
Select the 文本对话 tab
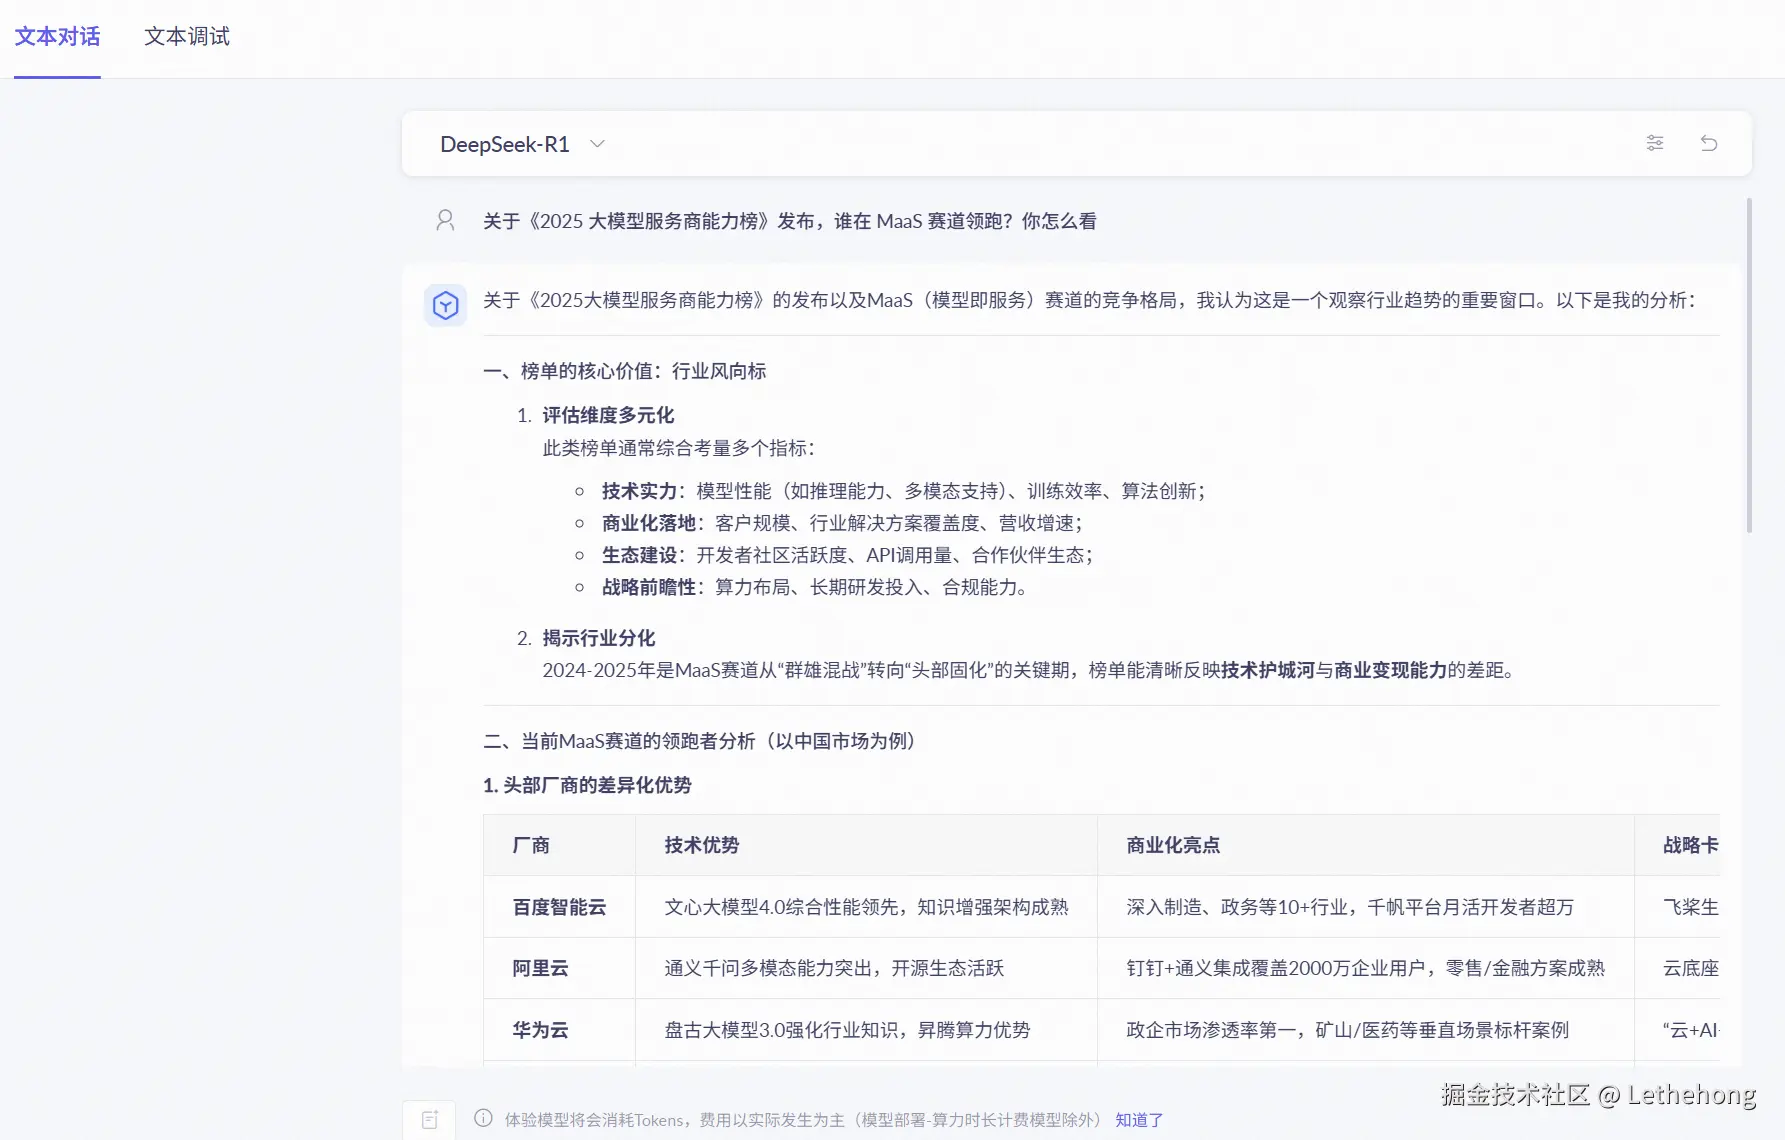pyautogui.click(x=57, y=37)
